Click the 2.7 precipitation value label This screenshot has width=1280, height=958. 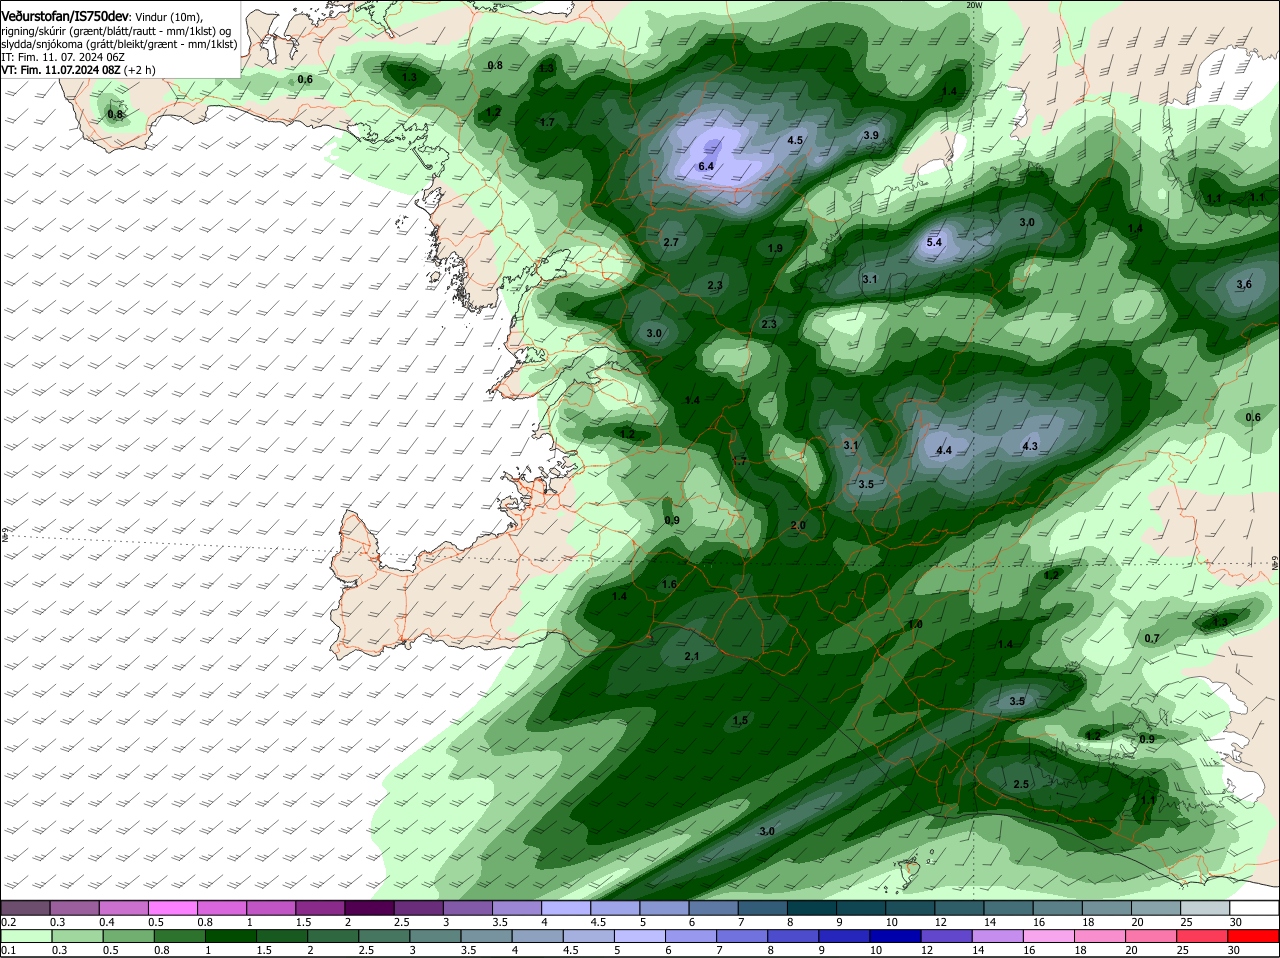tap(671, 243)
